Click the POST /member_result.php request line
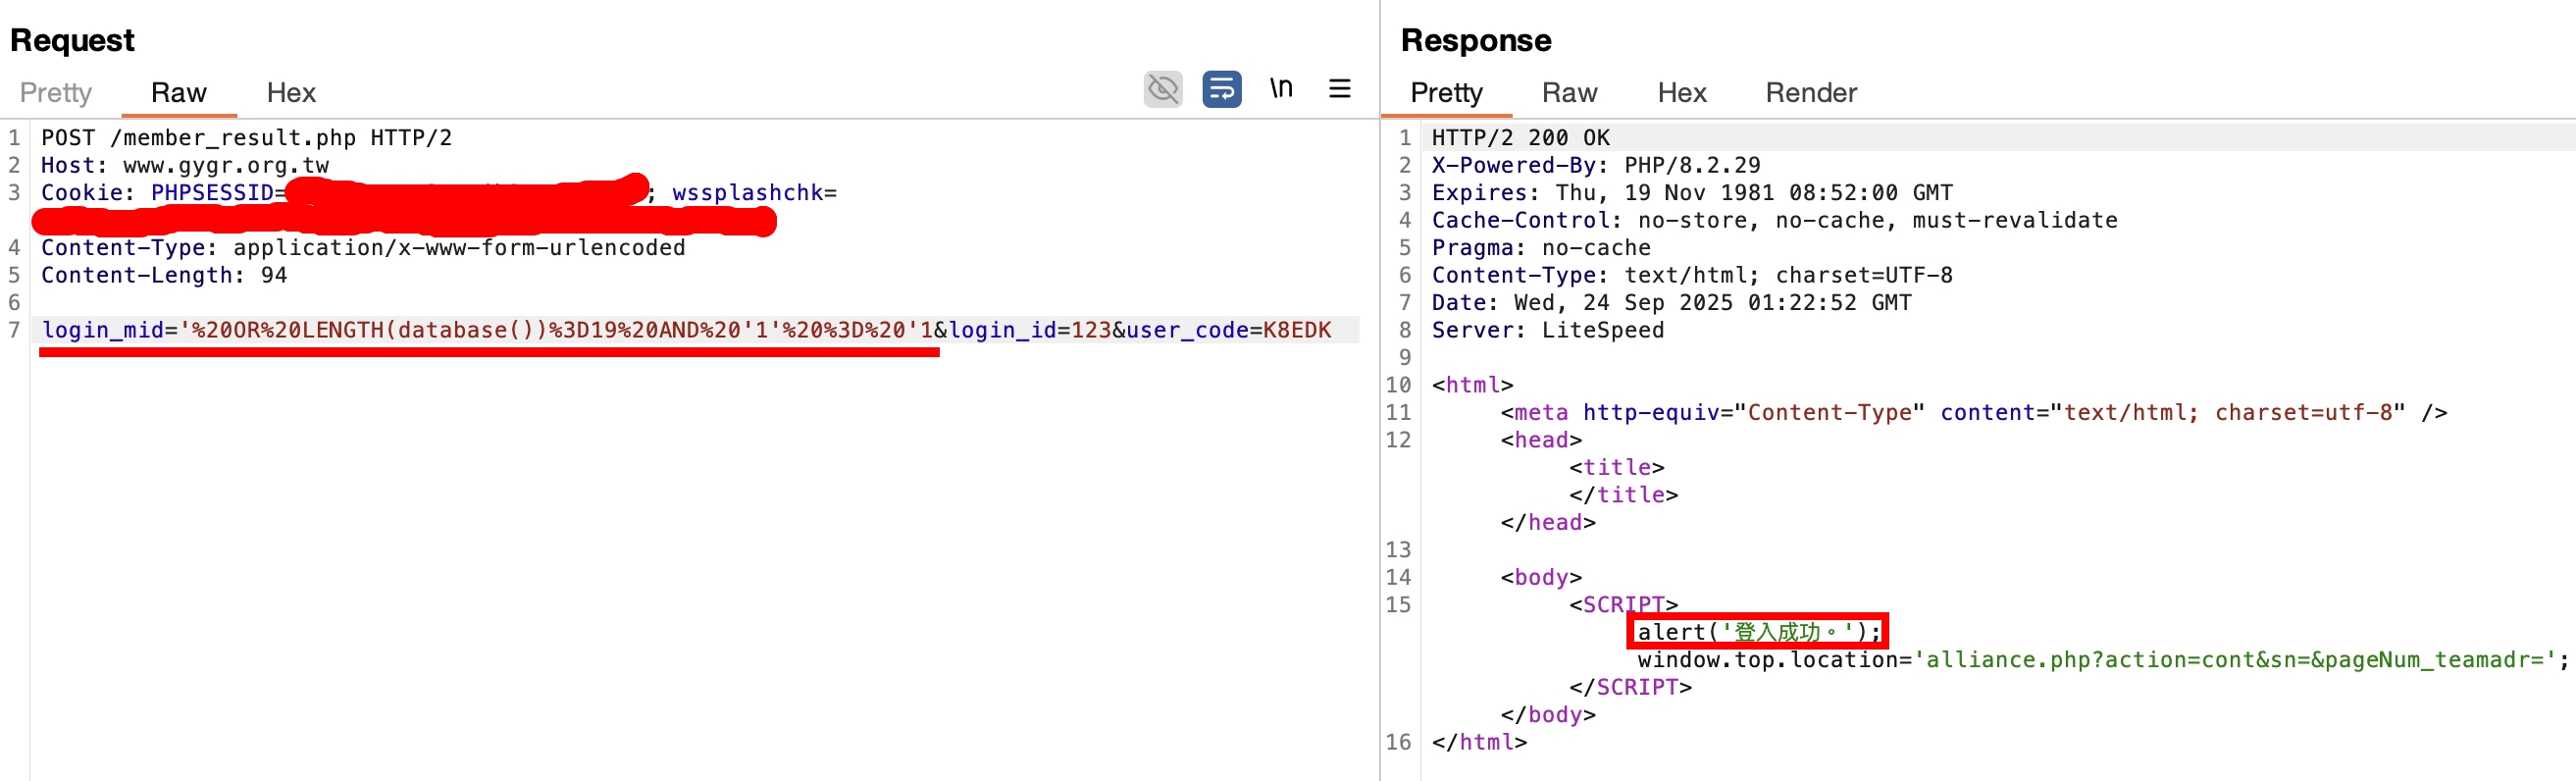2576x781 pixels. (247, 138)
